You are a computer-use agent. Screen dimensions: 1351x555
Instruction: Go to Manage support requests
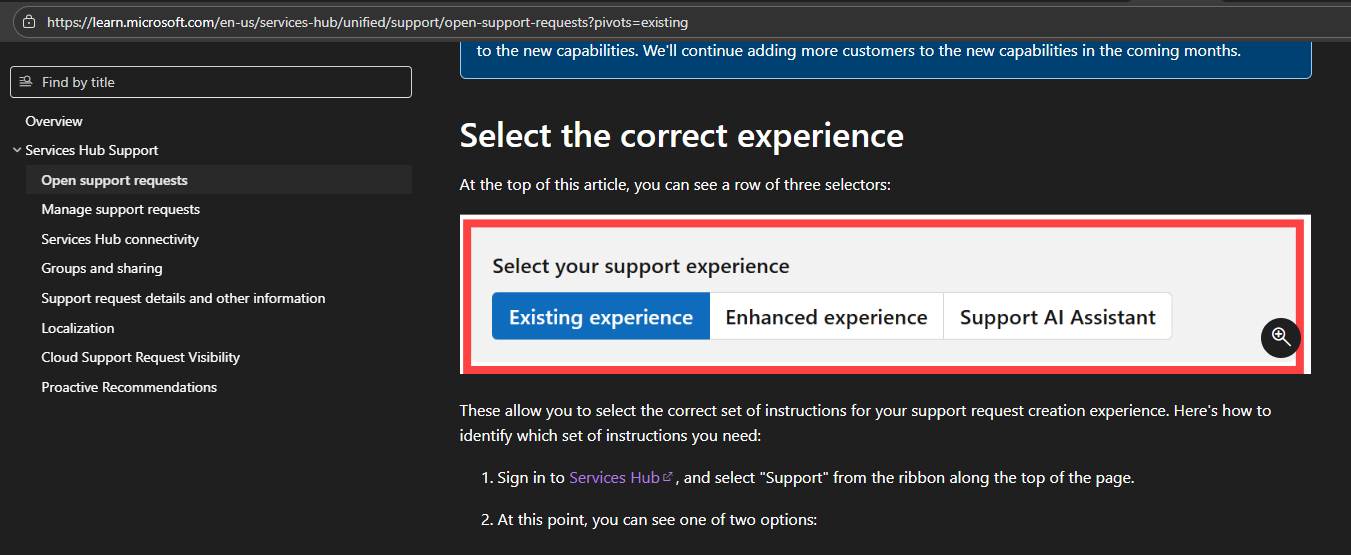(120, 209)
